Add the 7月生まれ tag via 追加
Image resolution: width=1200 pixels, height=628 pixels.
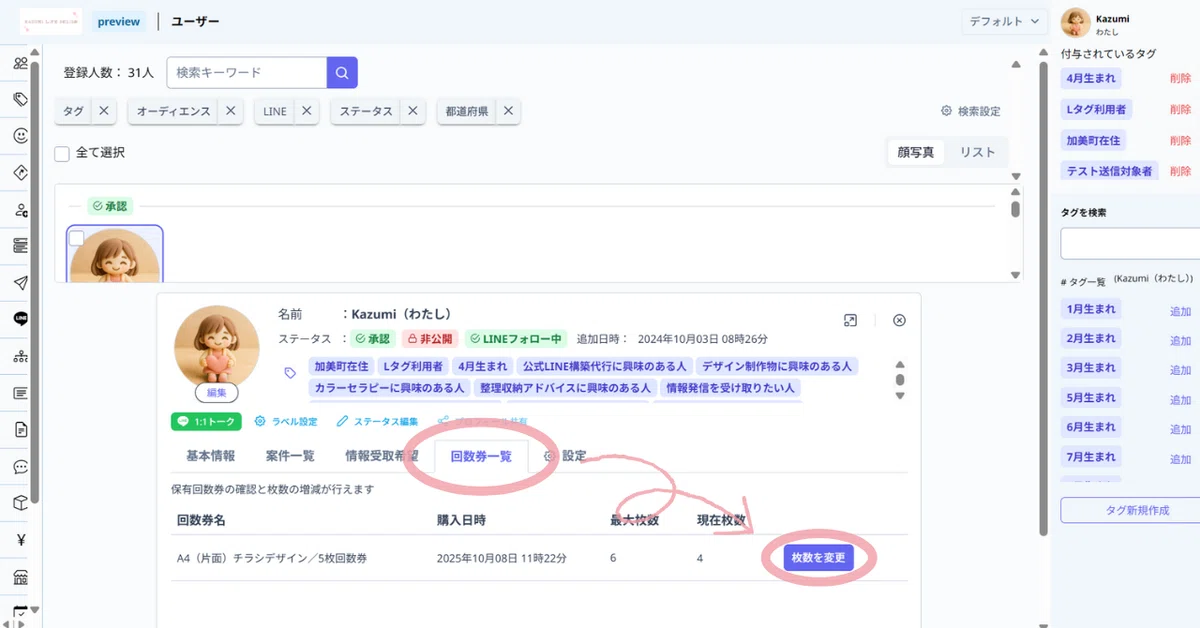click(1180, 458)
